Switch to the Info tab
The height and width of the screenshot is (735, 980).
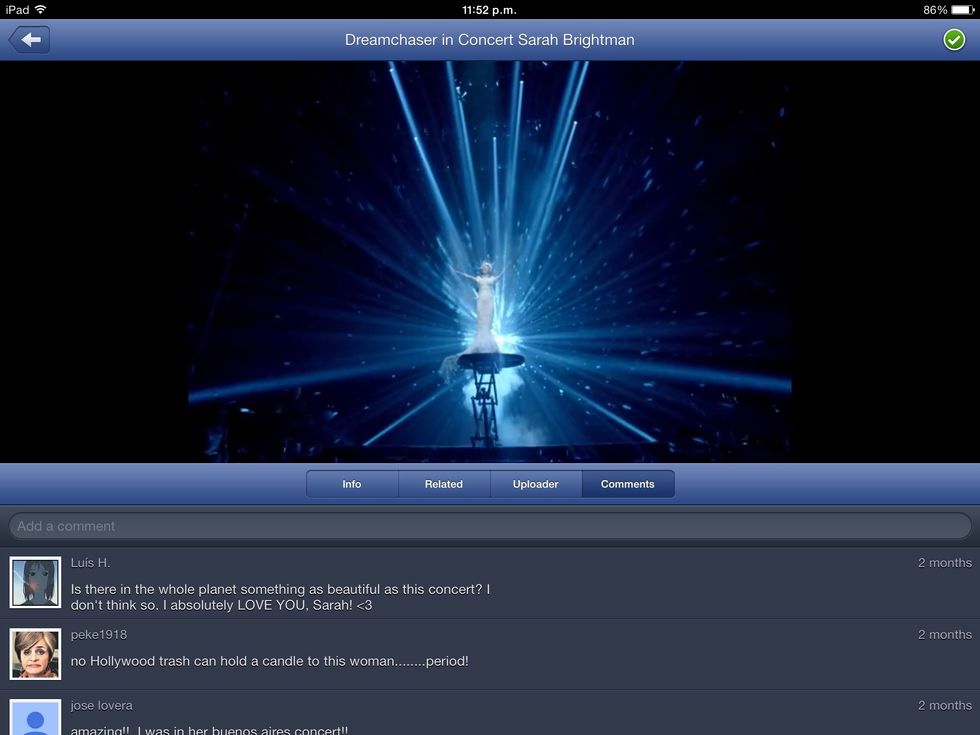352,484
